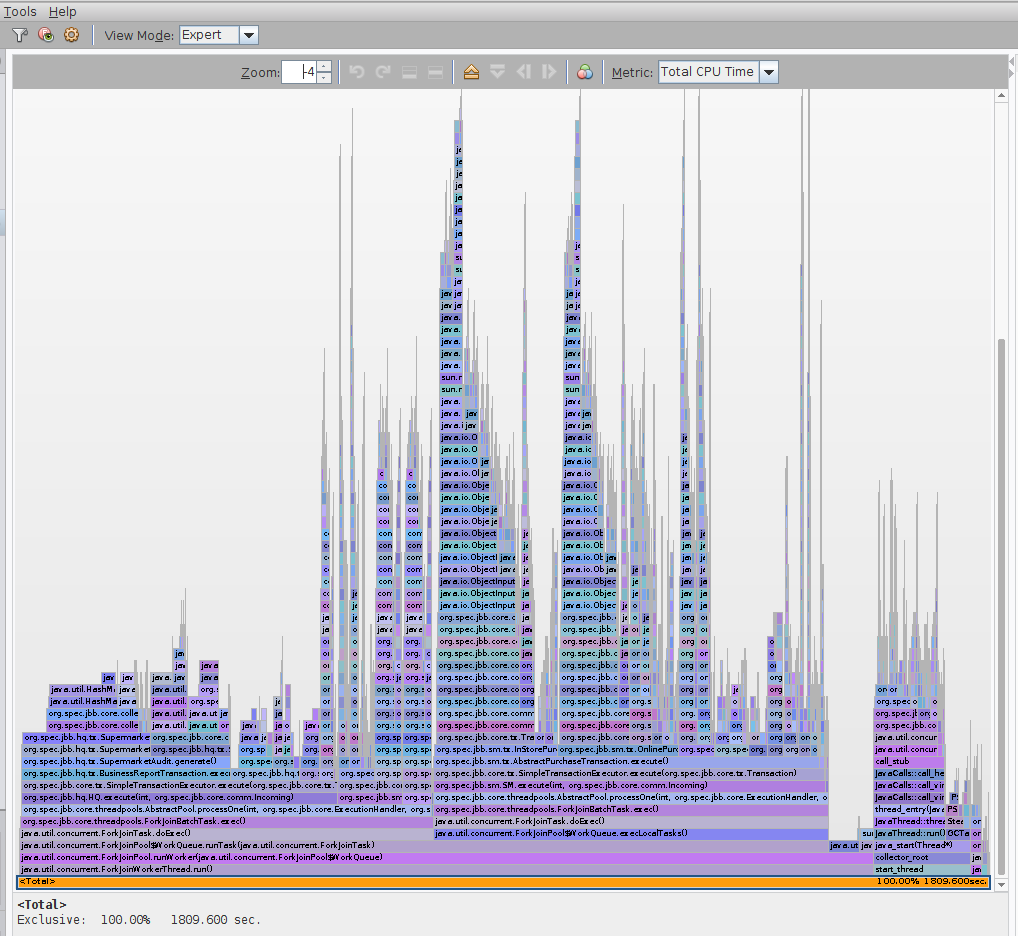
Task: Click the Zoom spinner up arrow
Action: tap(325, 67)
